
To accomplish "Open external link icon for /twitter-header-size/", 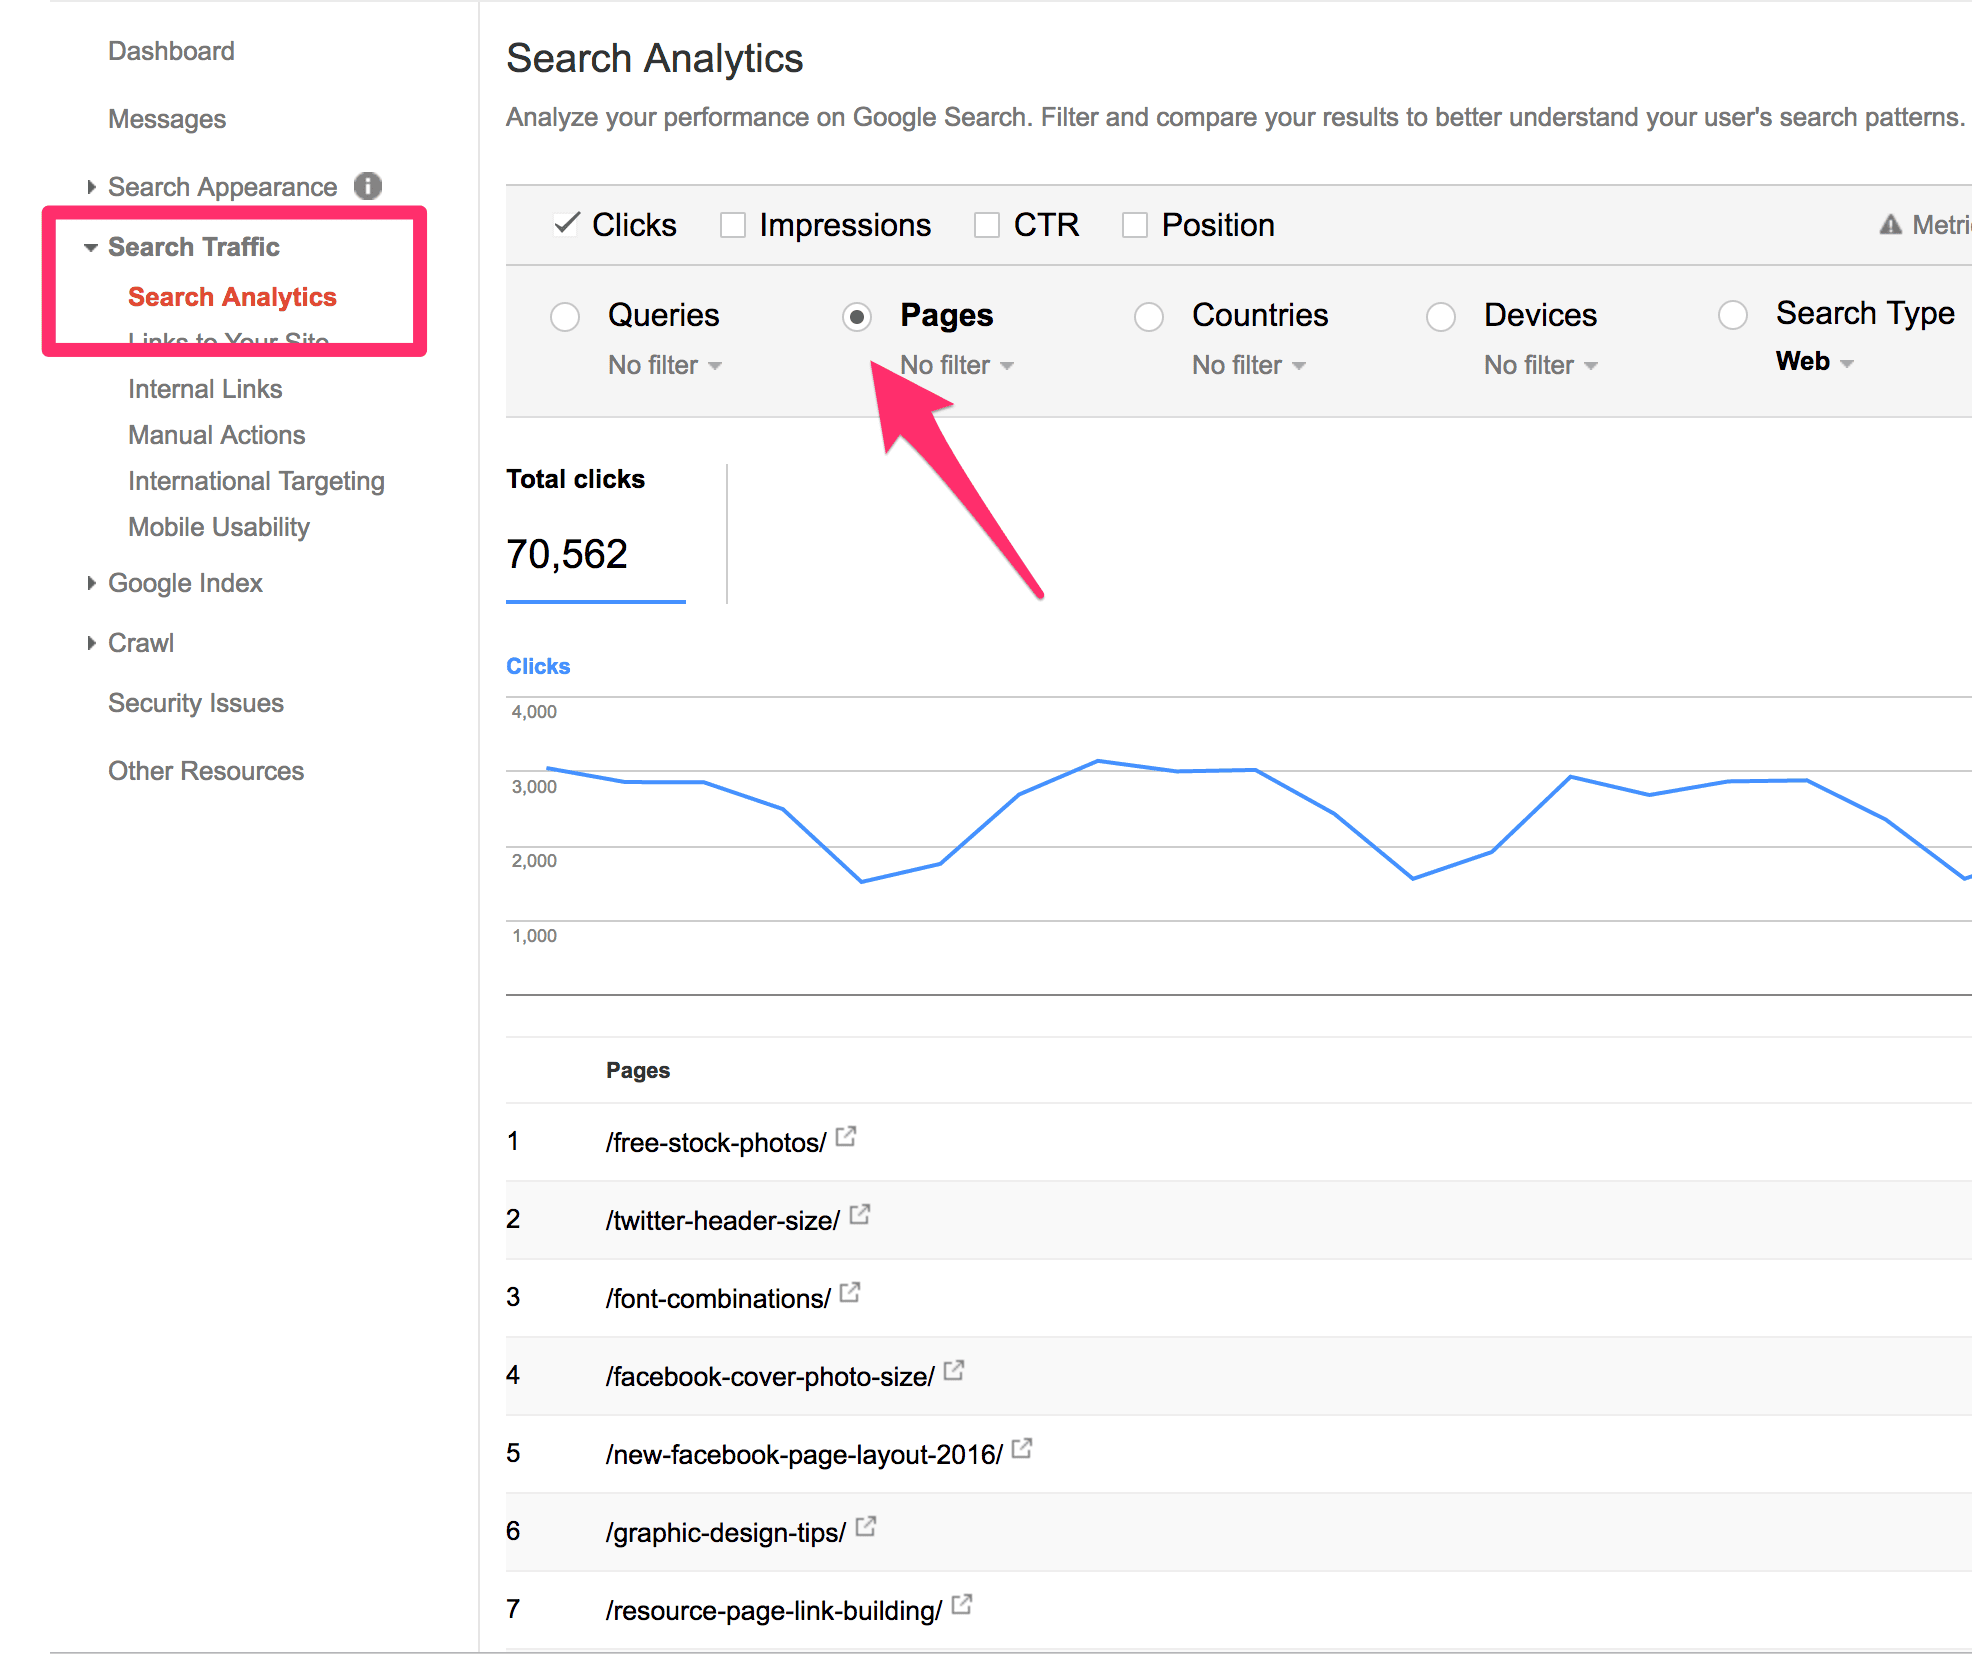I will click(860, 1215).
